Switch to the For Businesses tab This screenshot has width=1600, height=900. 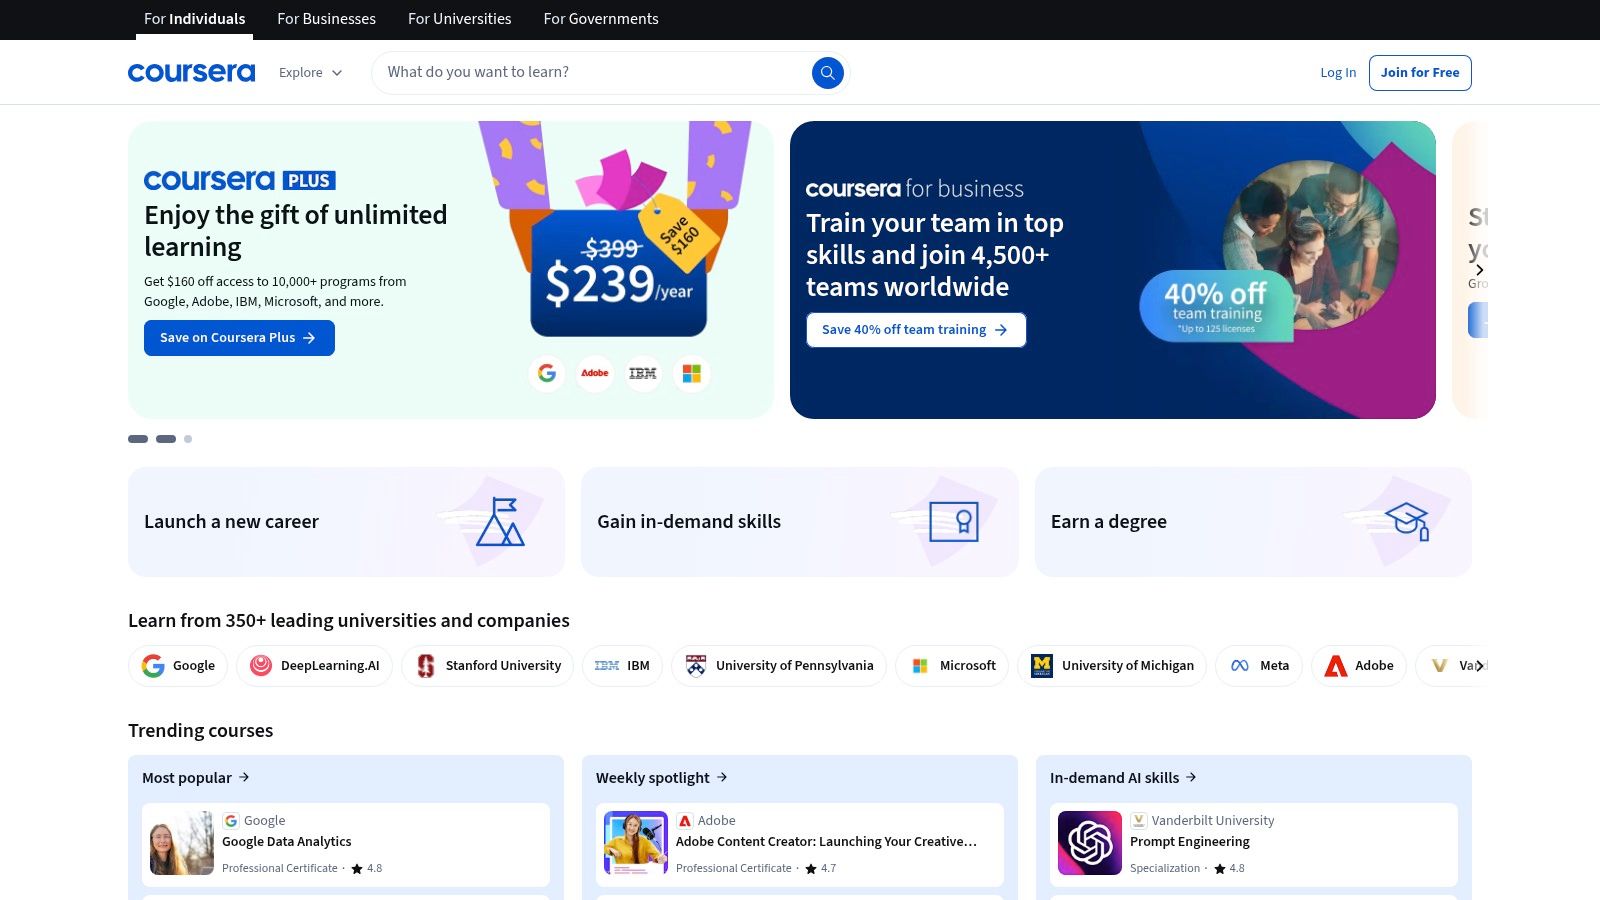[326, 19]
